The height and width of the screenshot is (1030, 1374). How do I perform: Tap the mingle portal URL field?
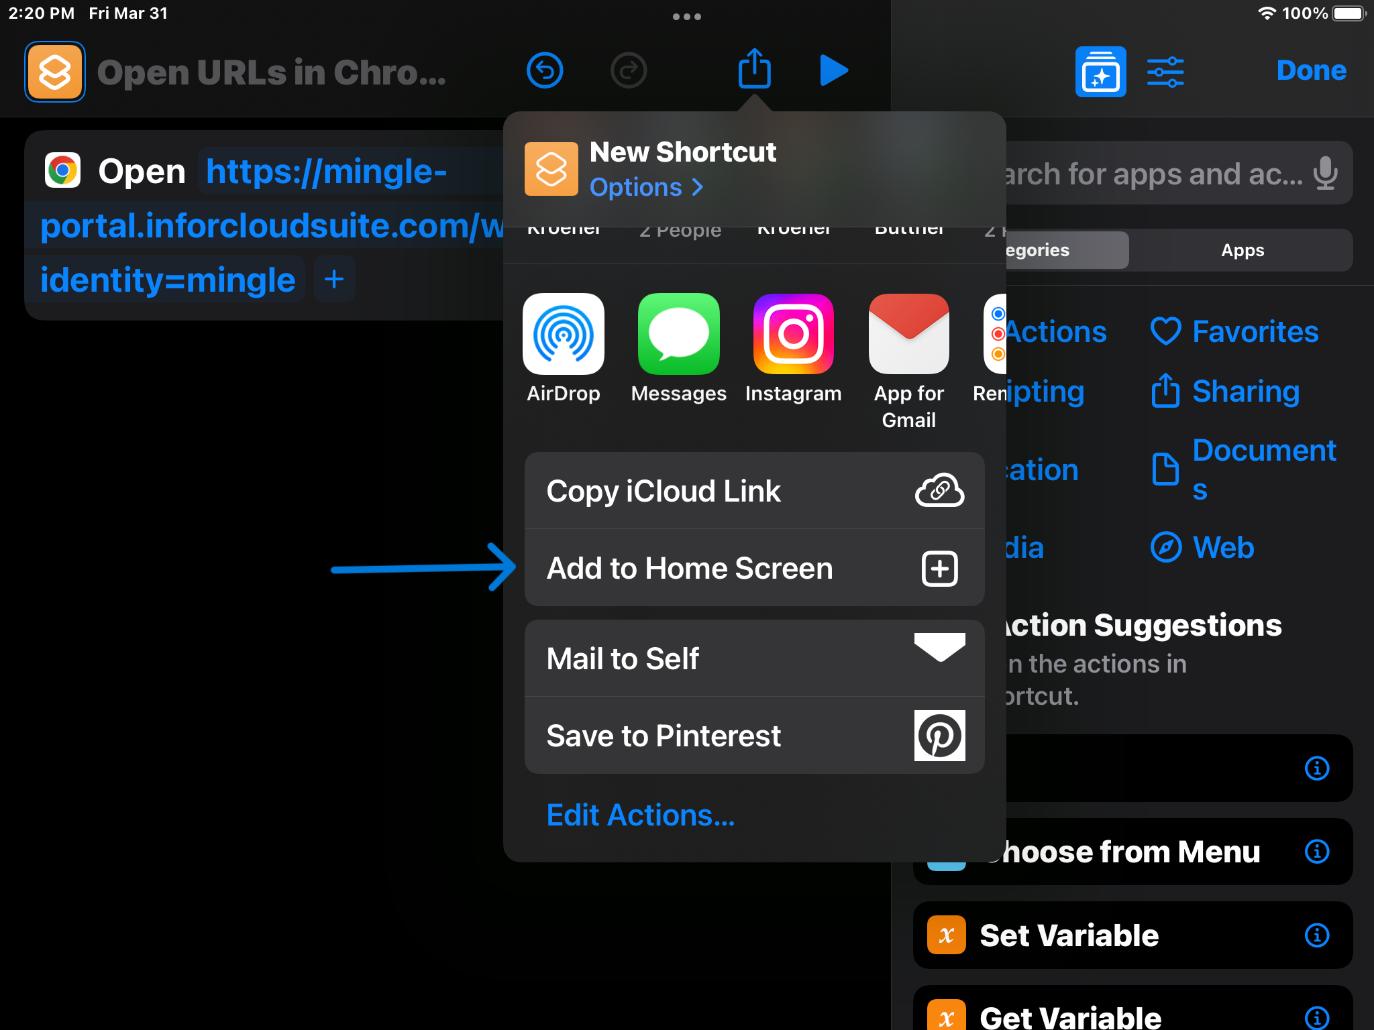click(x=270, y=226)
